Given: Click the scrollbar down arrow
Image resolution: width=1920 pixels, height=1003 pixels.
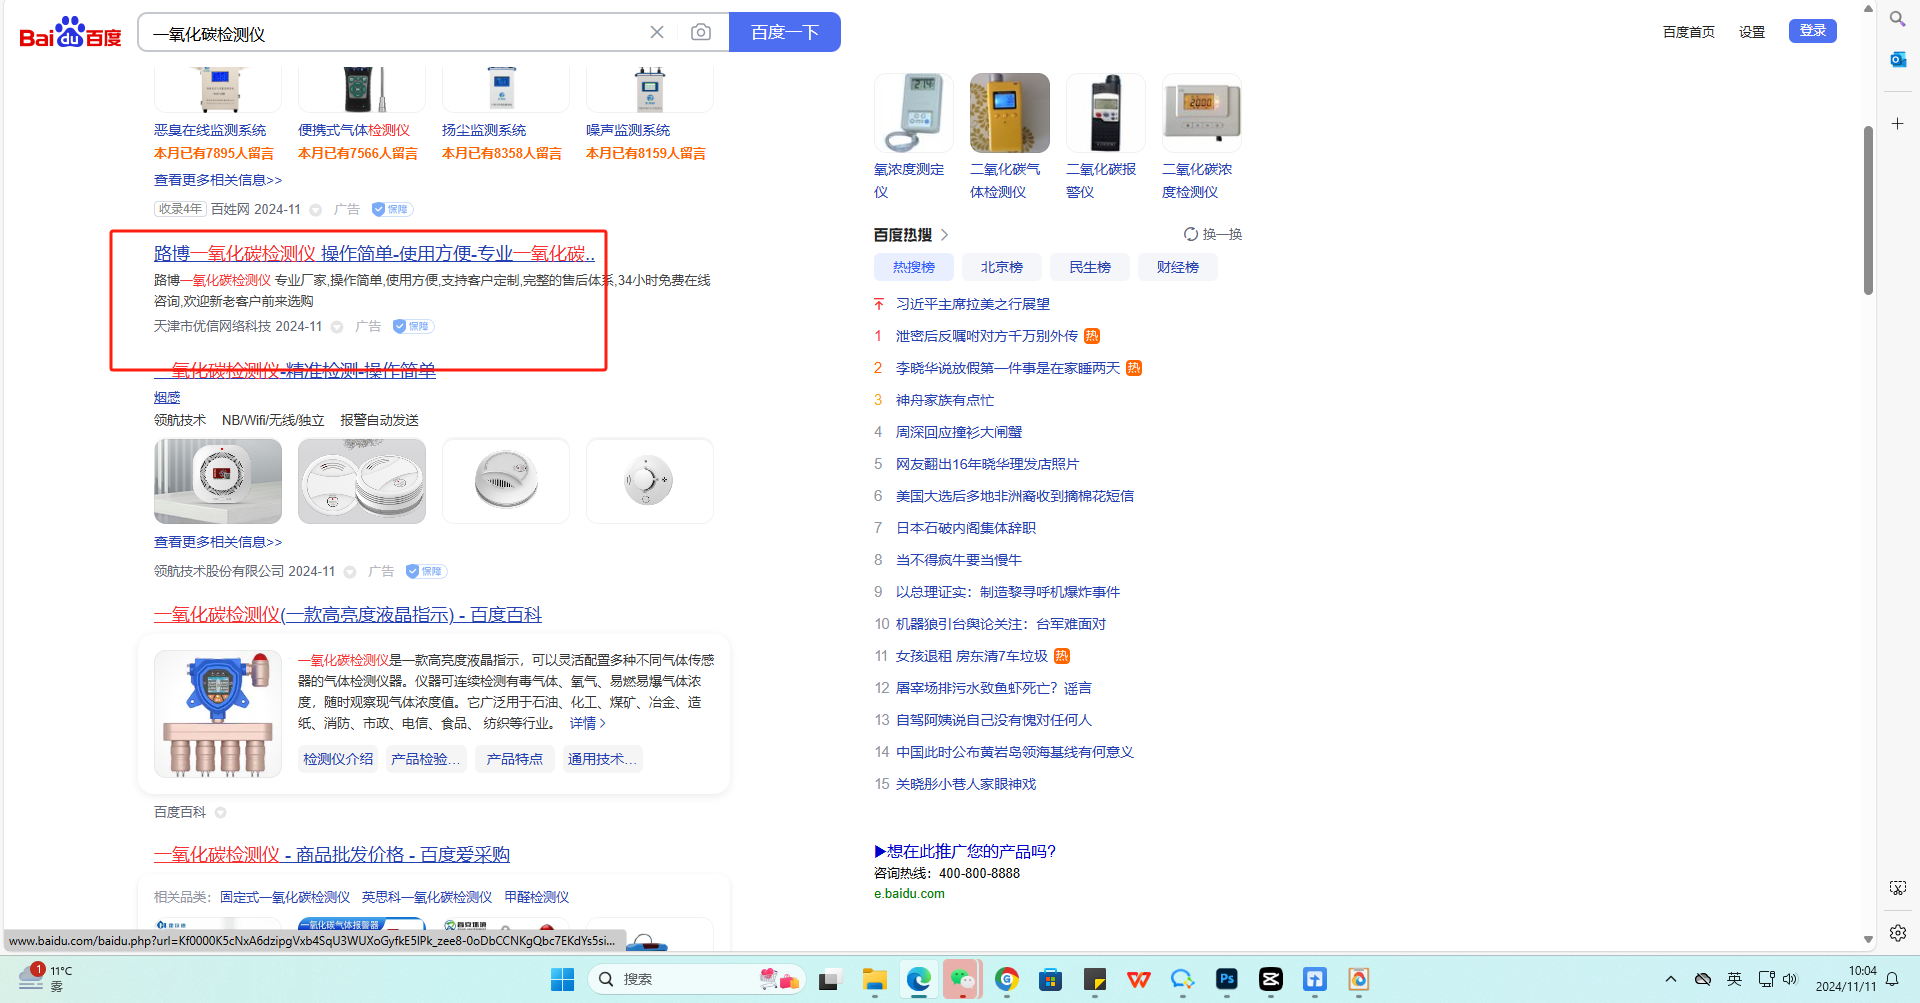Looking at the screenshot, I should click(x=1868, y=939).
